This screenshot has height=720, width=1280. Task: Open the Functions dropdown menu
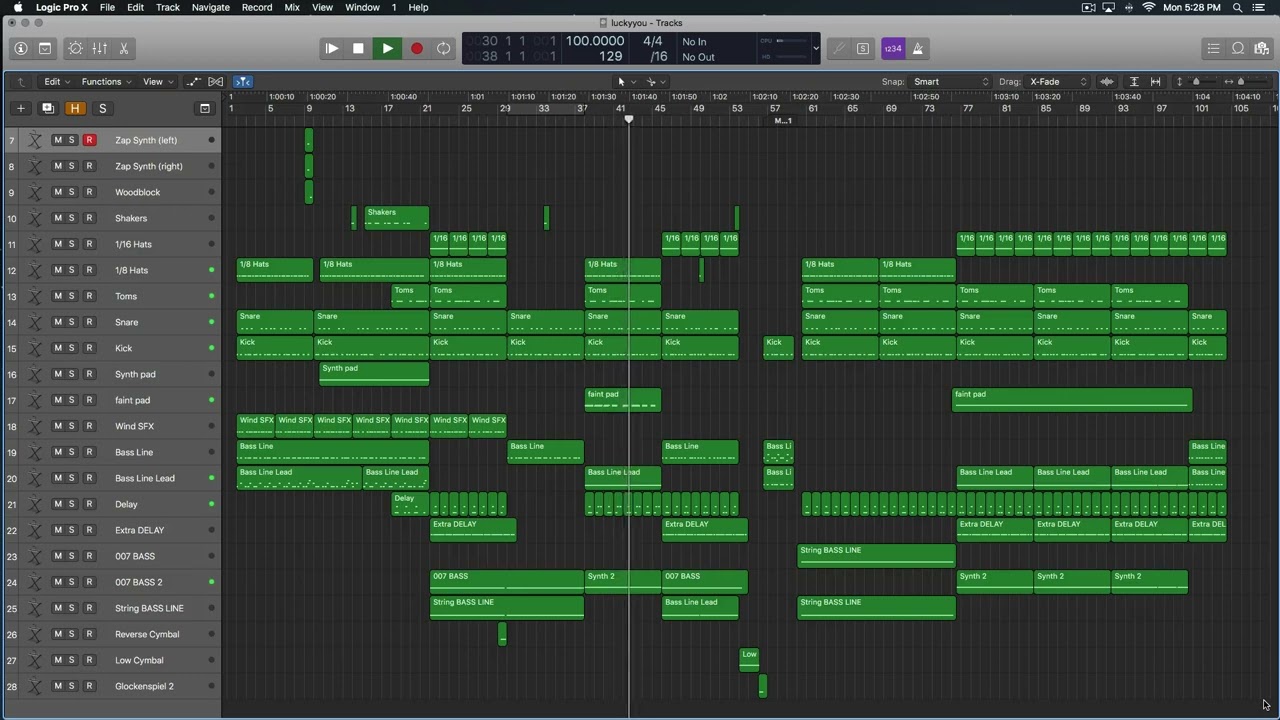[105, 81]
